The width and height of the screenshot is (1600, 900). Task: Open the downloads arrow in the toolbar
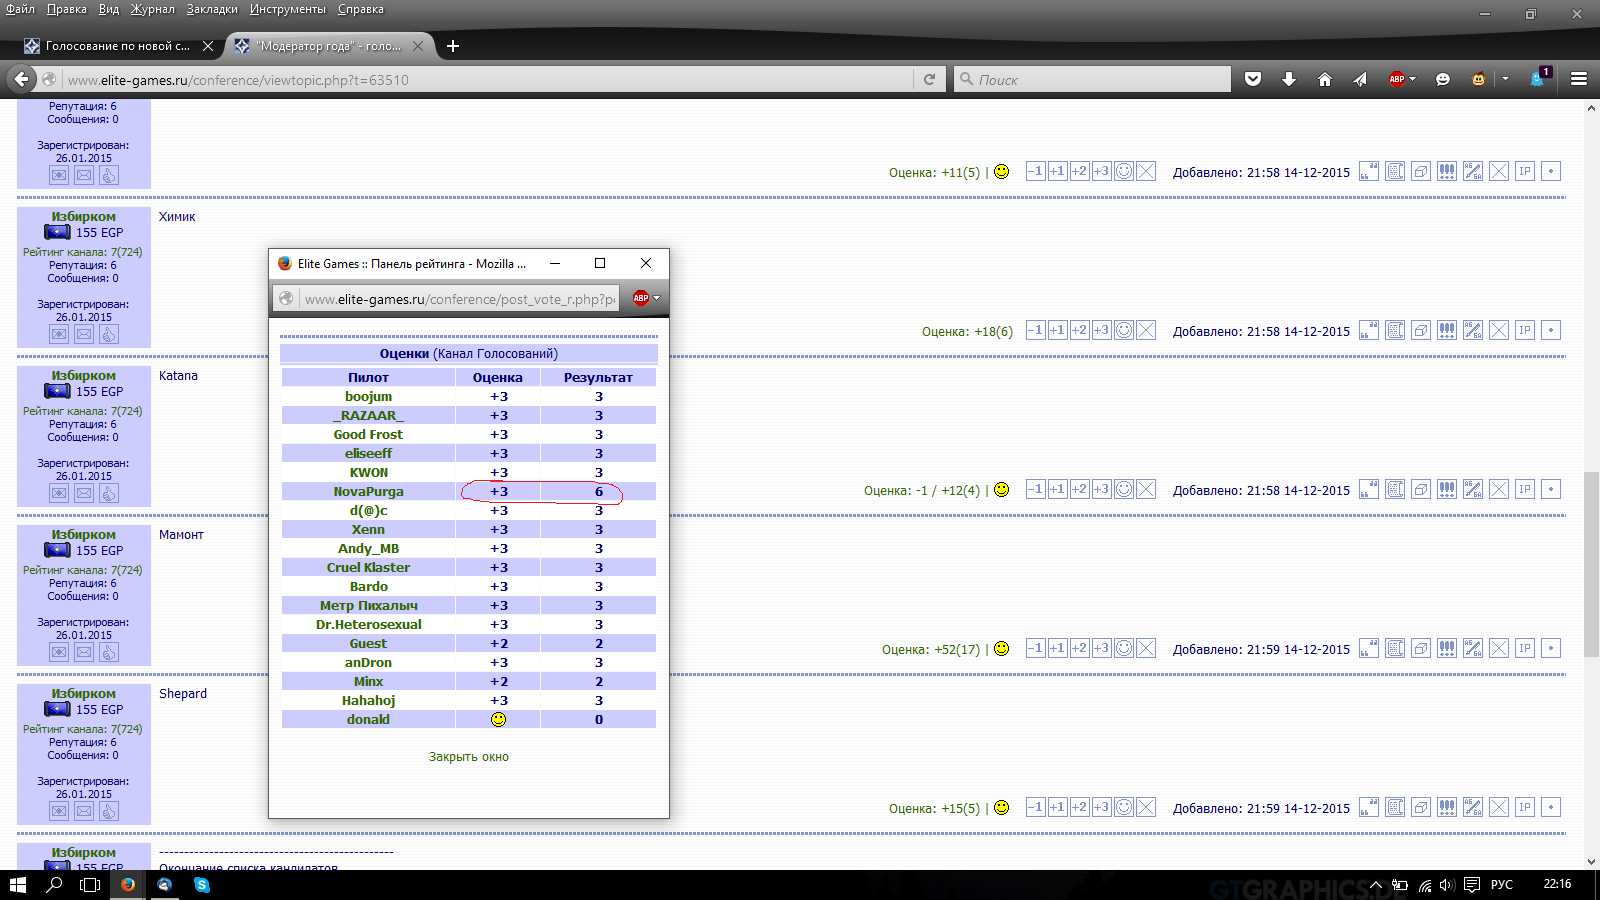(1289, 80)
